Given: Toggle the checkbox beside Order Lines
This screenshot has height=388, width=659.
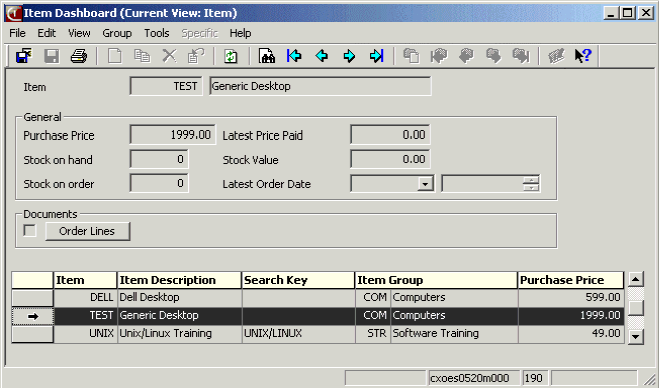Looking at the screenshot, I should tap(30, 230).
